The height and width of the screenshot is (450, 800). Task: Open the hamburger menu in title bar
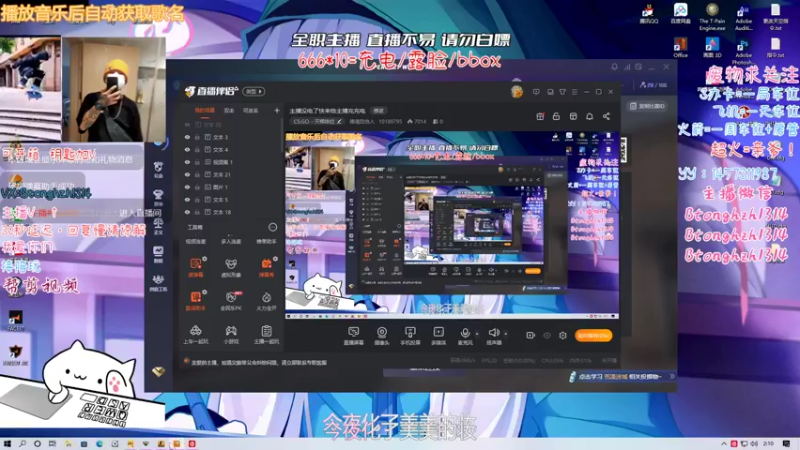[574, 92]
